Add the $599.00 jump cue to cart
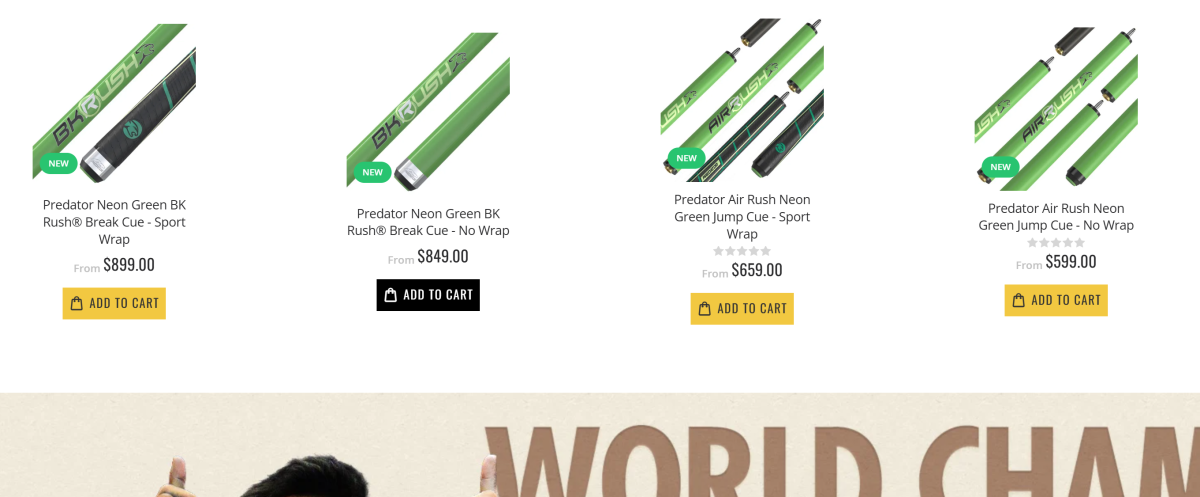 (x=1056, y=299)
